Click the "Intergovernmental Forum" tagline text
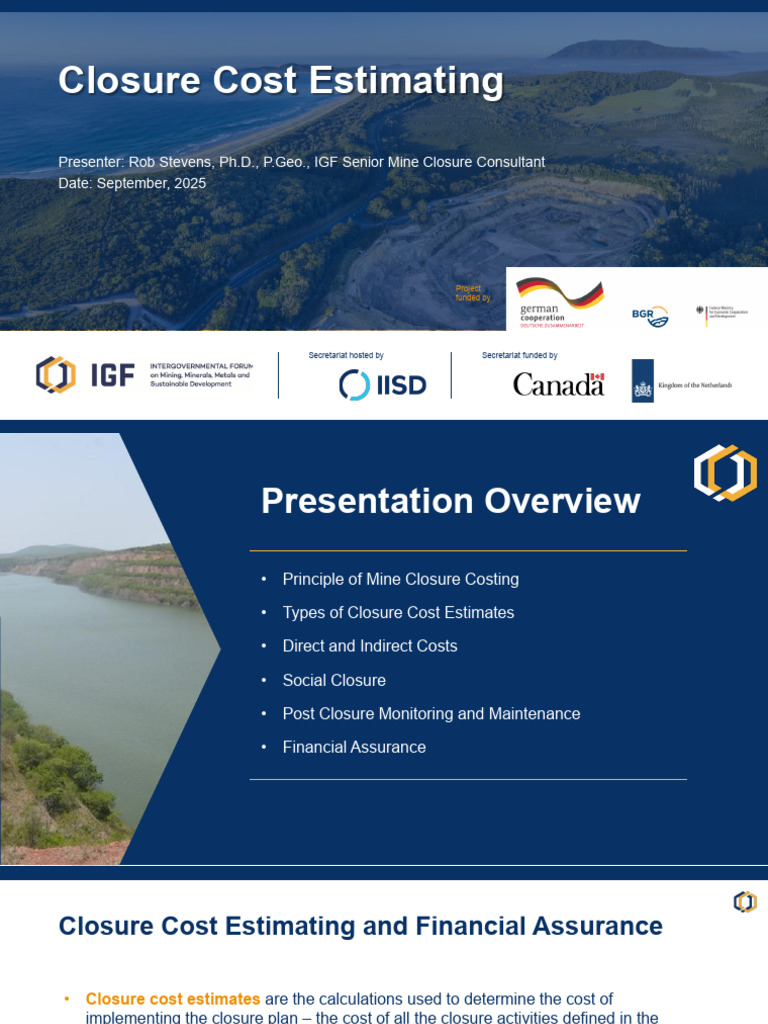Viewport: 768px width, 1024px height. (x=201, y=375)
